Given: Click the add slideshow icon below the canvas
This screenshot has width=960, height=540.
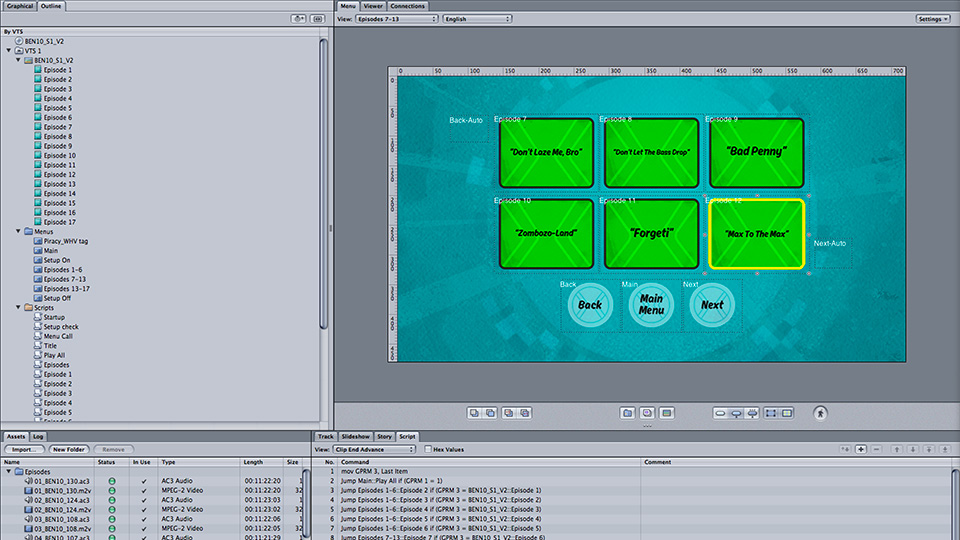Looking at the screenshot, I should point(647,413).
